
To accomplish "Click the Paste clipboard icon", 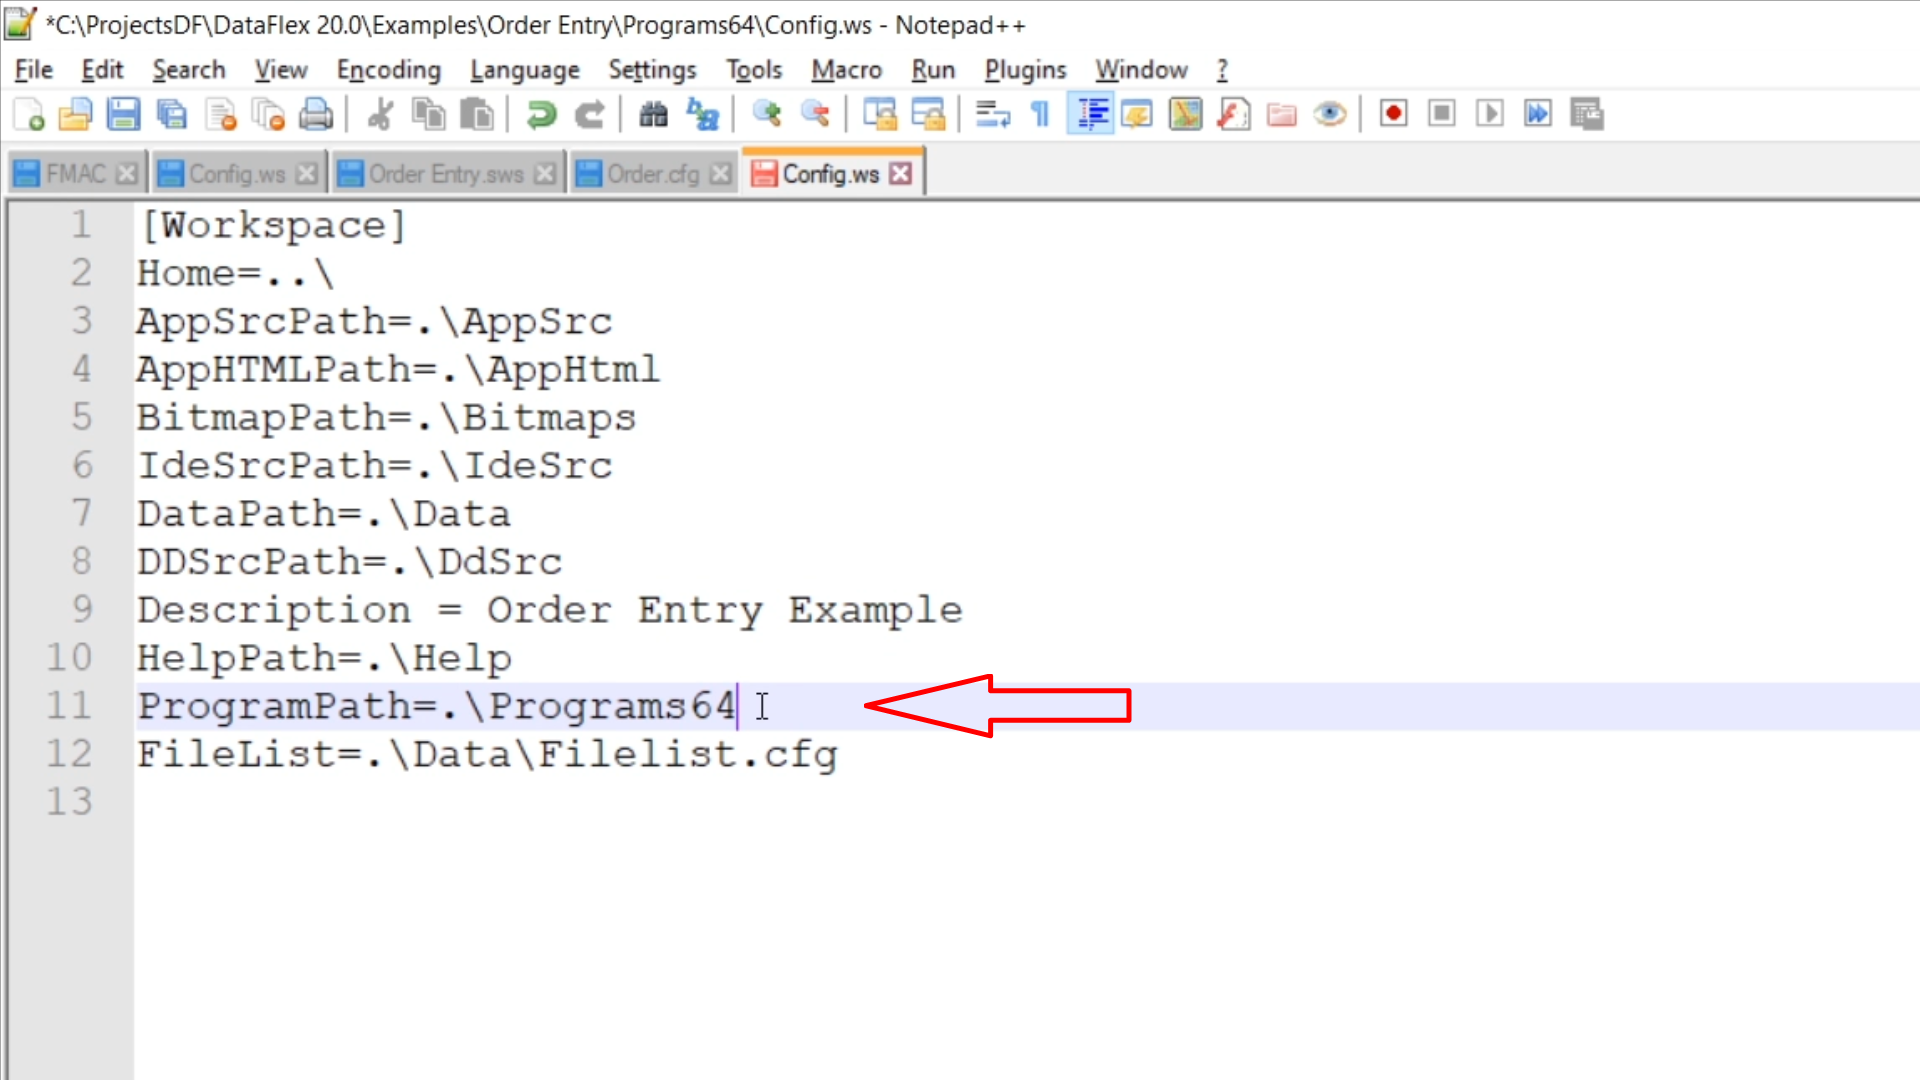I will [x=477, y=114].
